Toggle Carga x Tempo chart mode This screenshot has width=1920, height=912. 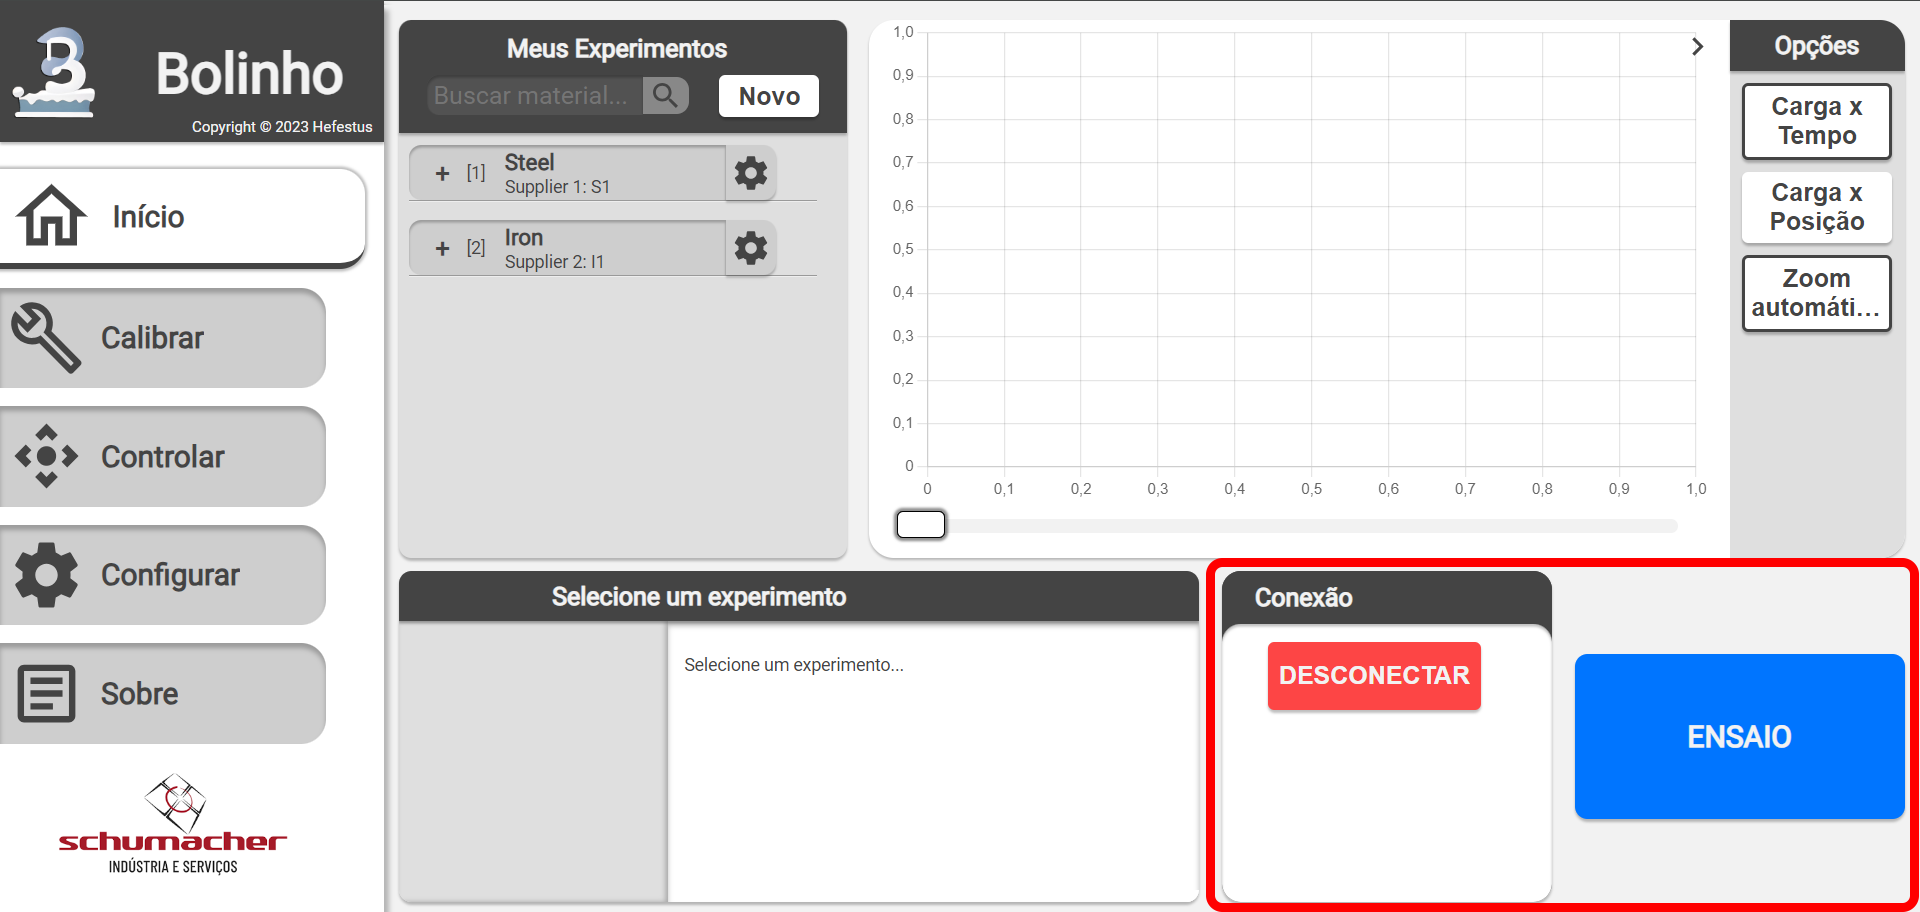coord(1816,121)
